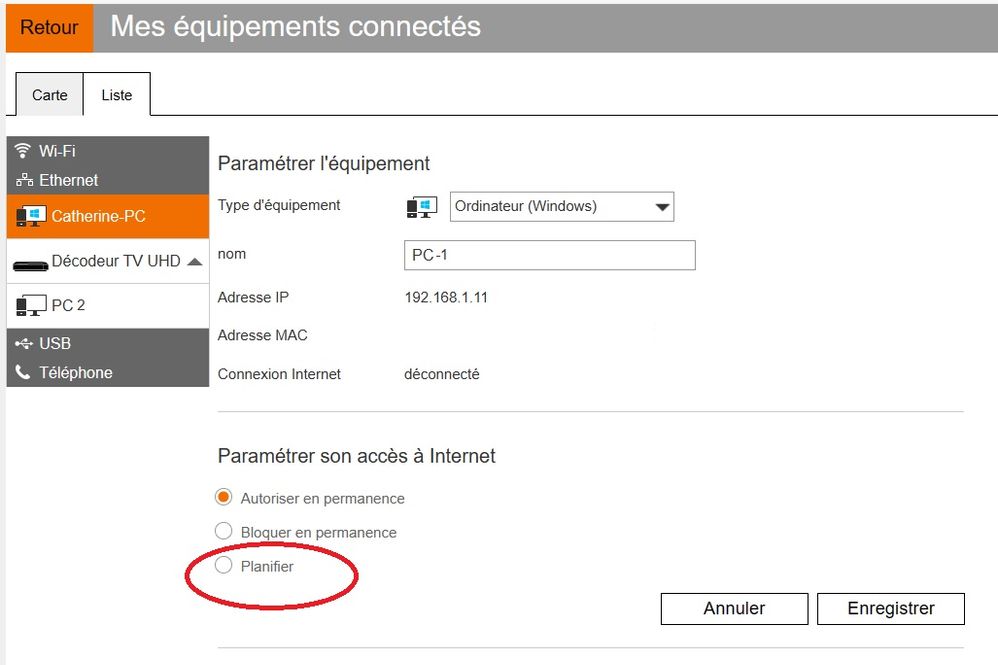Click the USB icon in the sidebar
998x665 pixels.
25,343
